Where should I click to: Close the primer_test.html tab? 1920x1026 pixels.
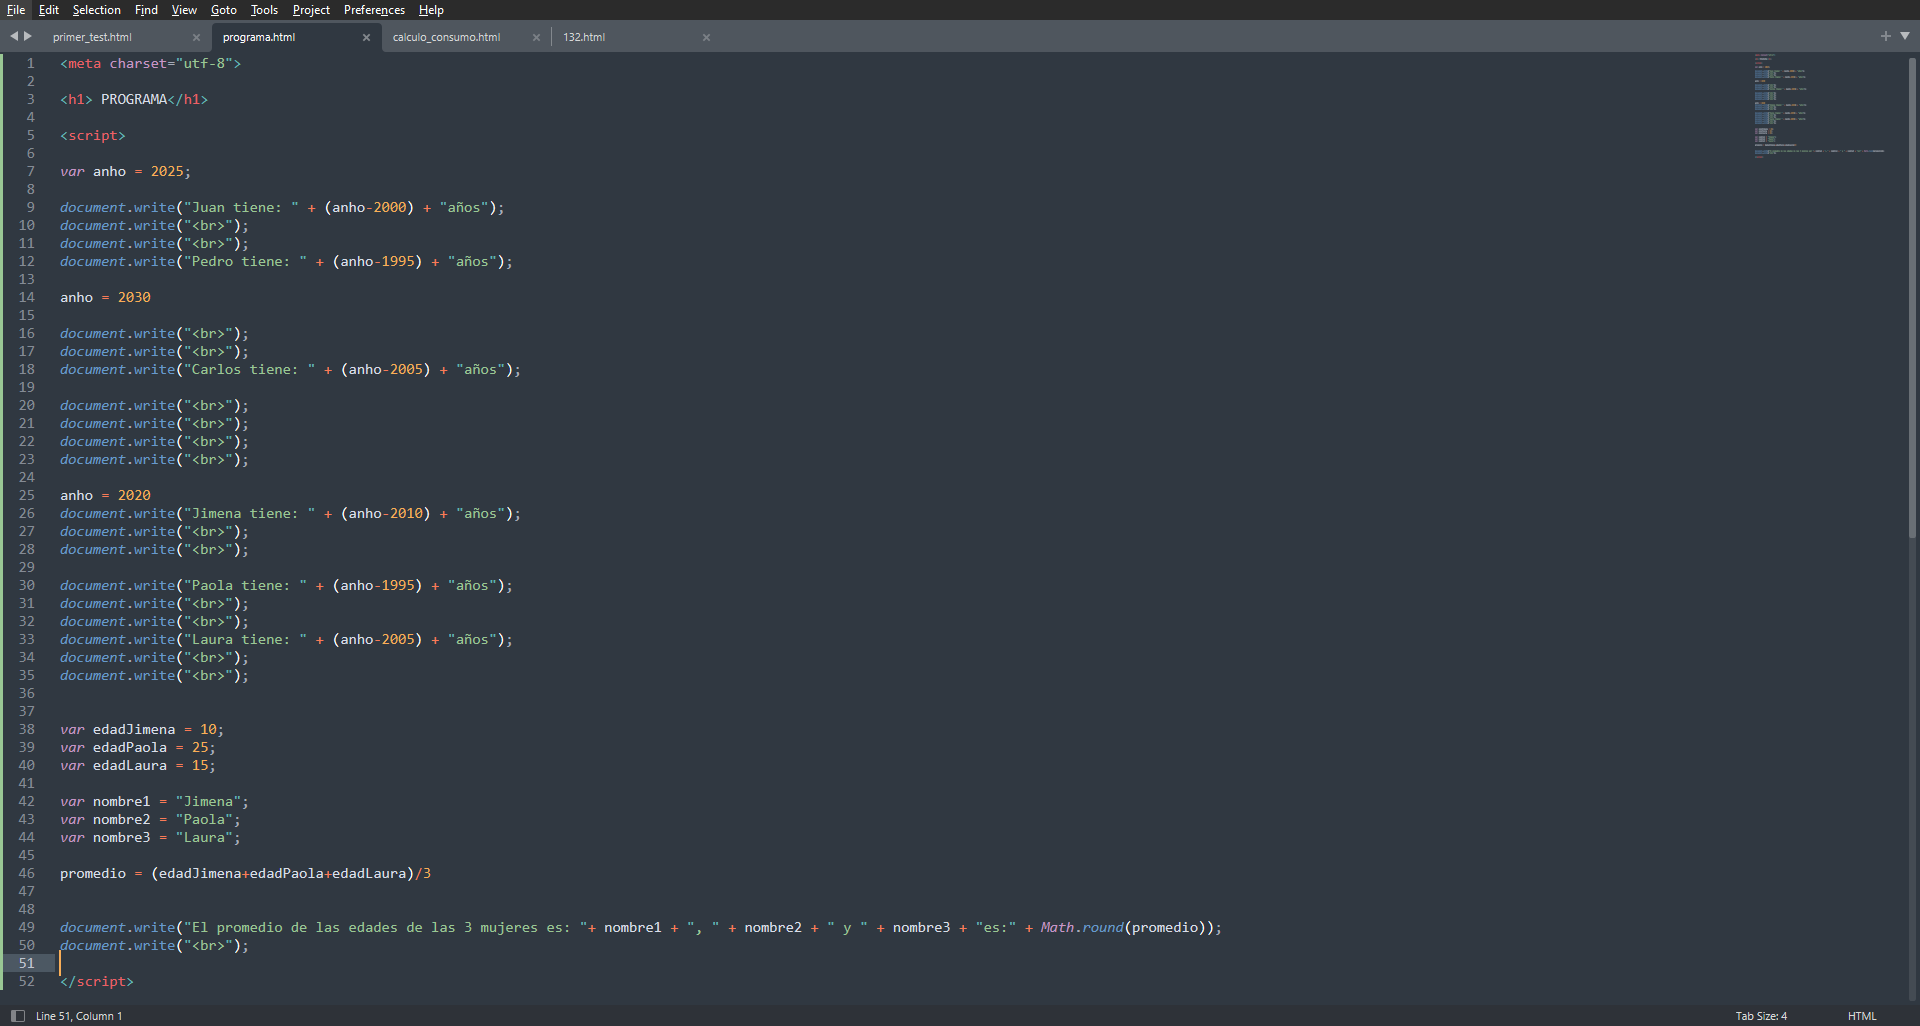[x=196, y=37]
